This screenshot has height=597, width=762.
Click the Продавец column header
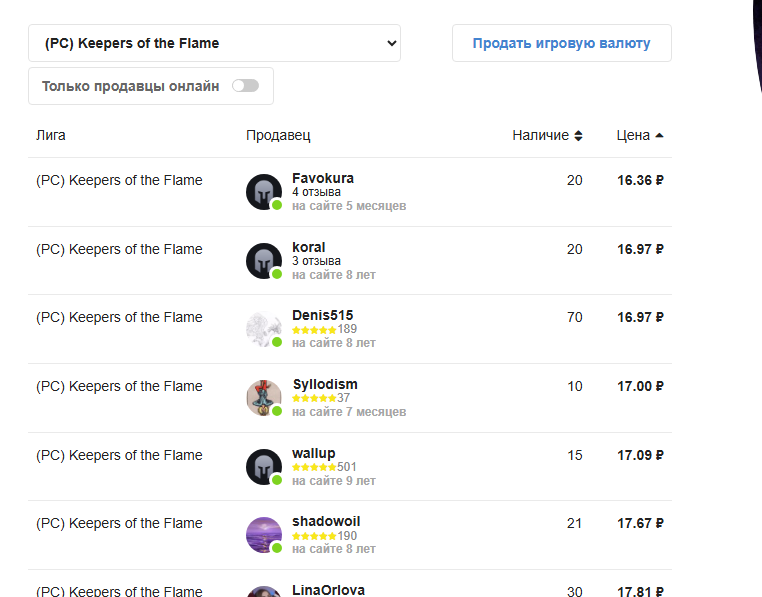pos(278,135)
